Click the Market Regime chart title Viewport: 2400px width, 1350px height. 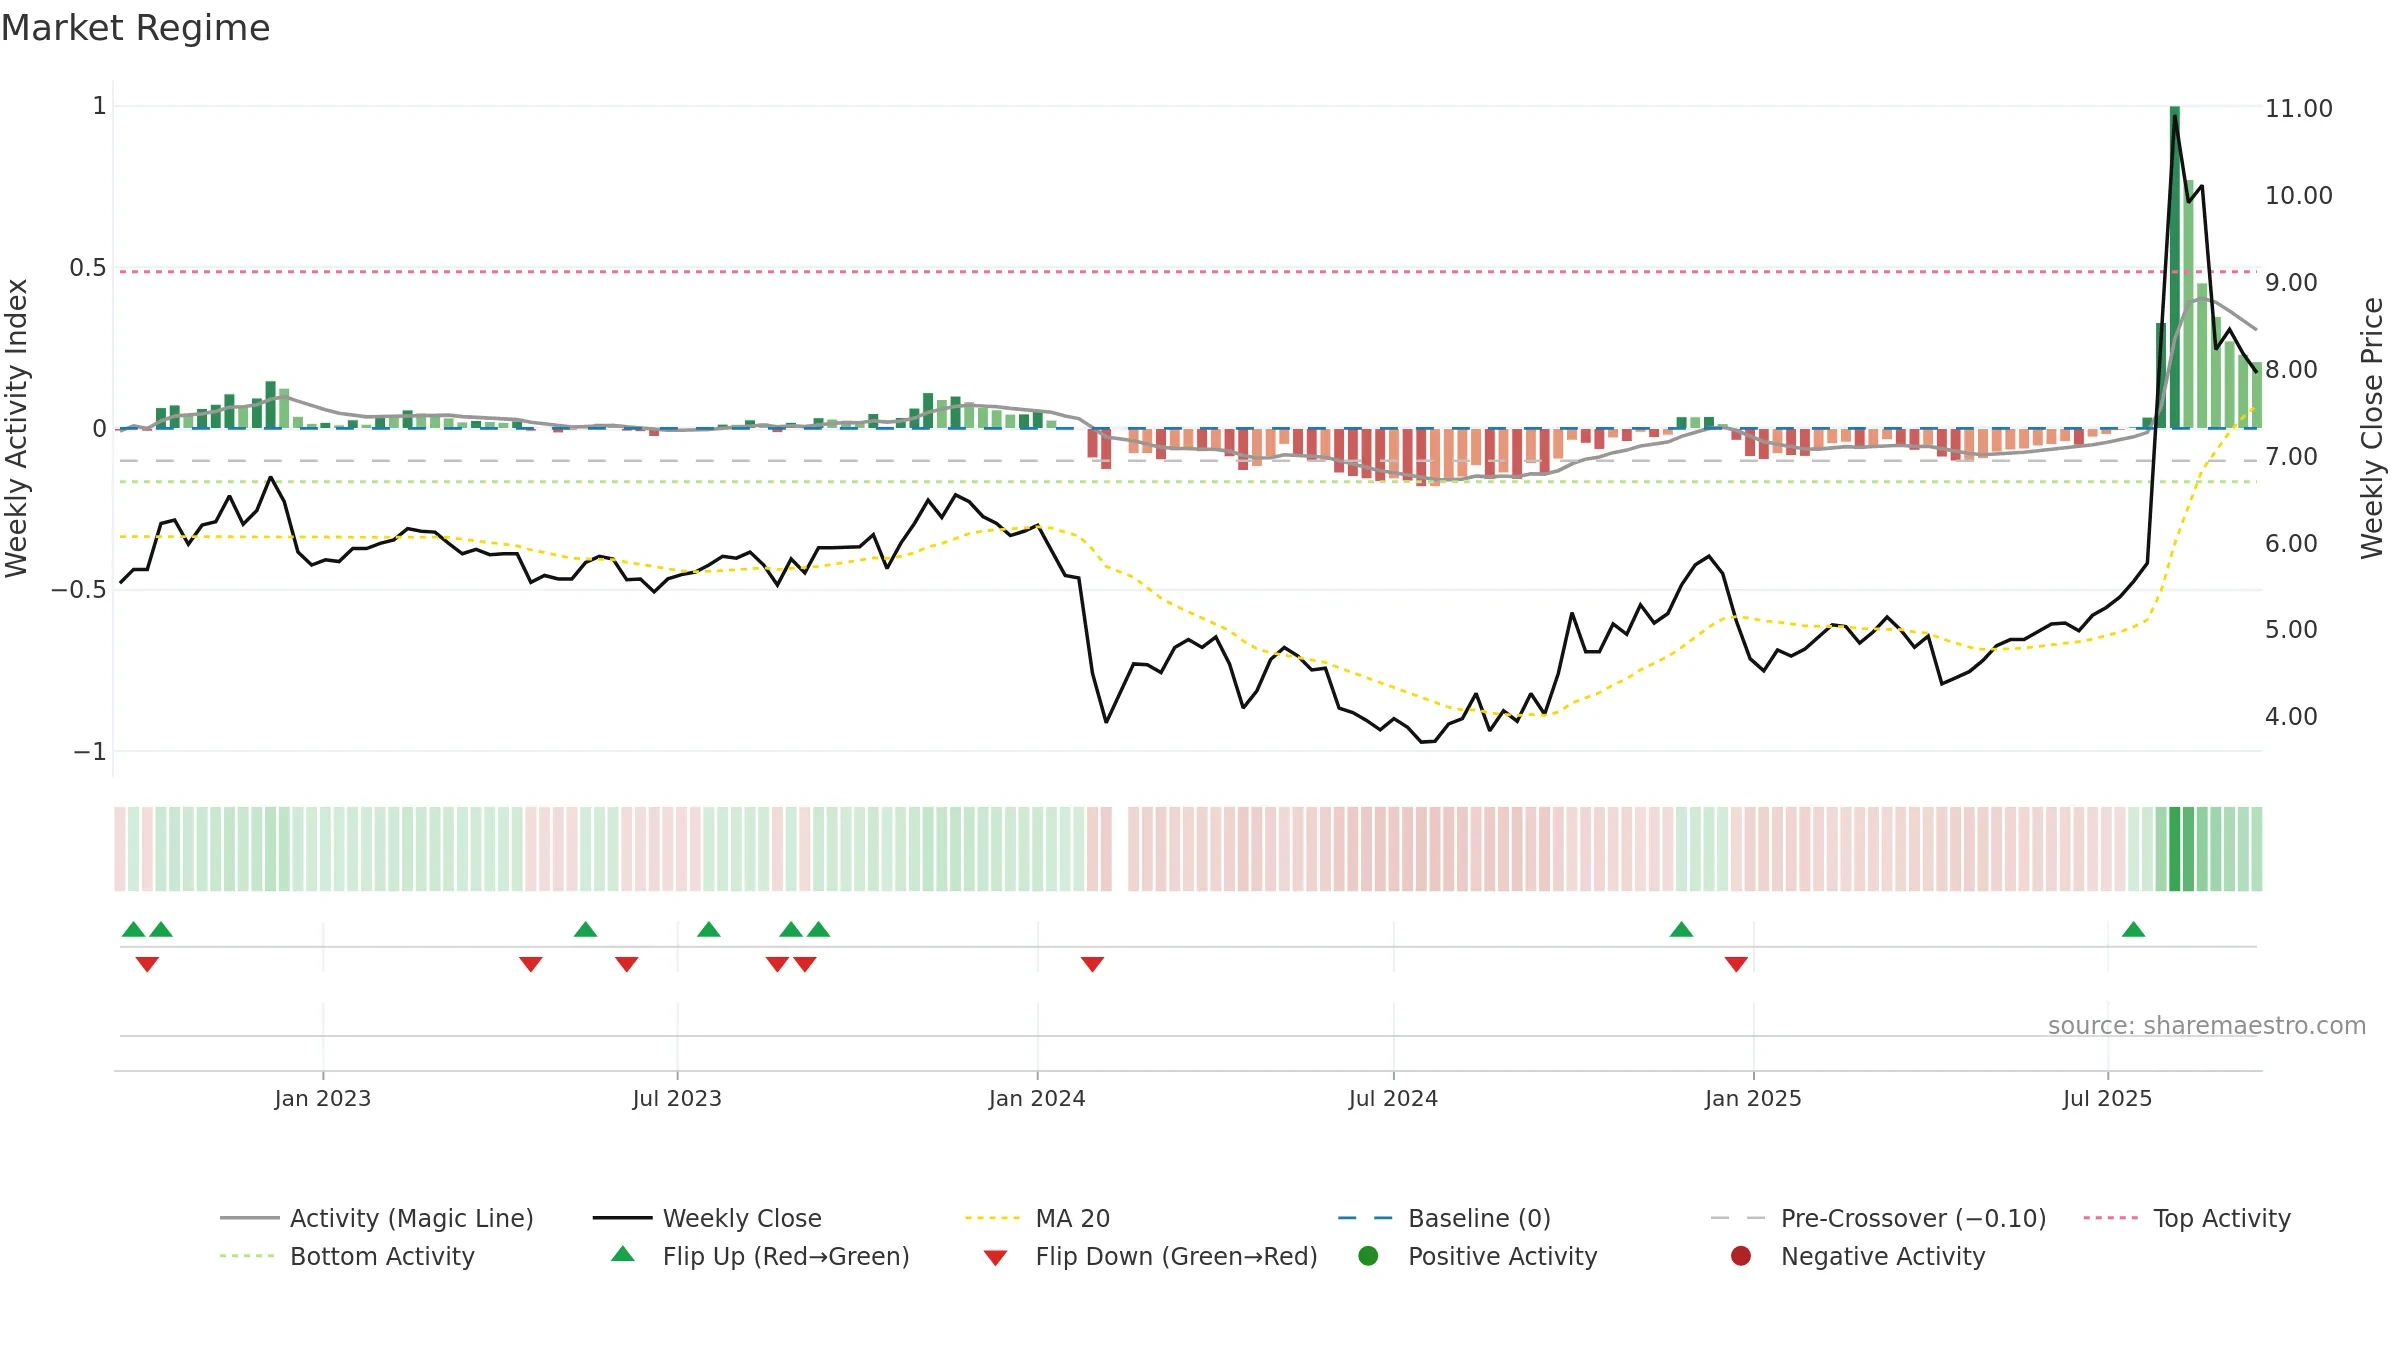point(135,28)
